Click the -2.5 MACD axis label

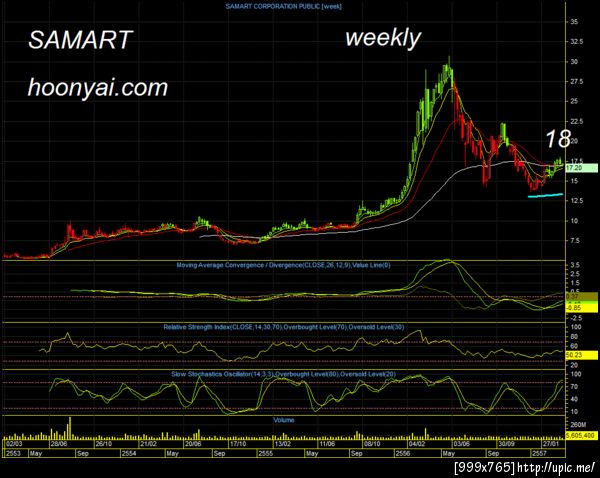coord(576,318)
